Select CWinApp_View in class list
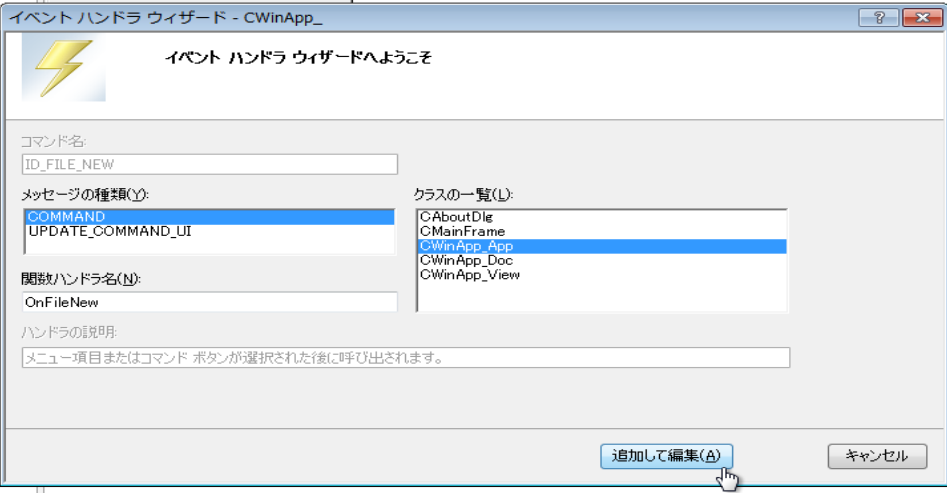947x493 pixels. pos(602,275)
